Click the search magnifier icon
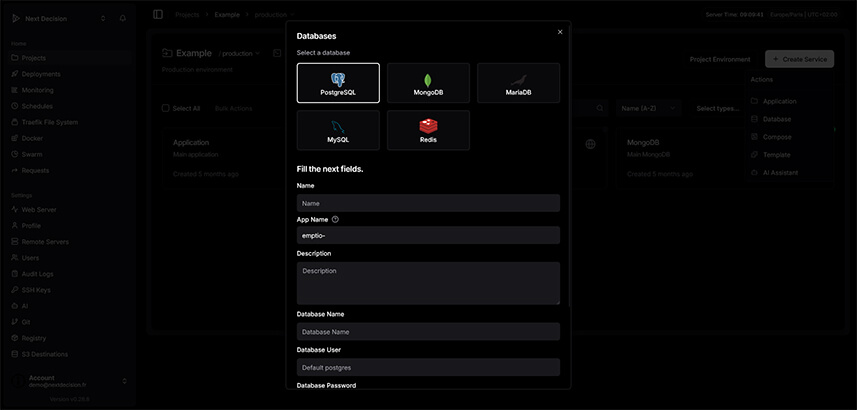 [600, 108]
